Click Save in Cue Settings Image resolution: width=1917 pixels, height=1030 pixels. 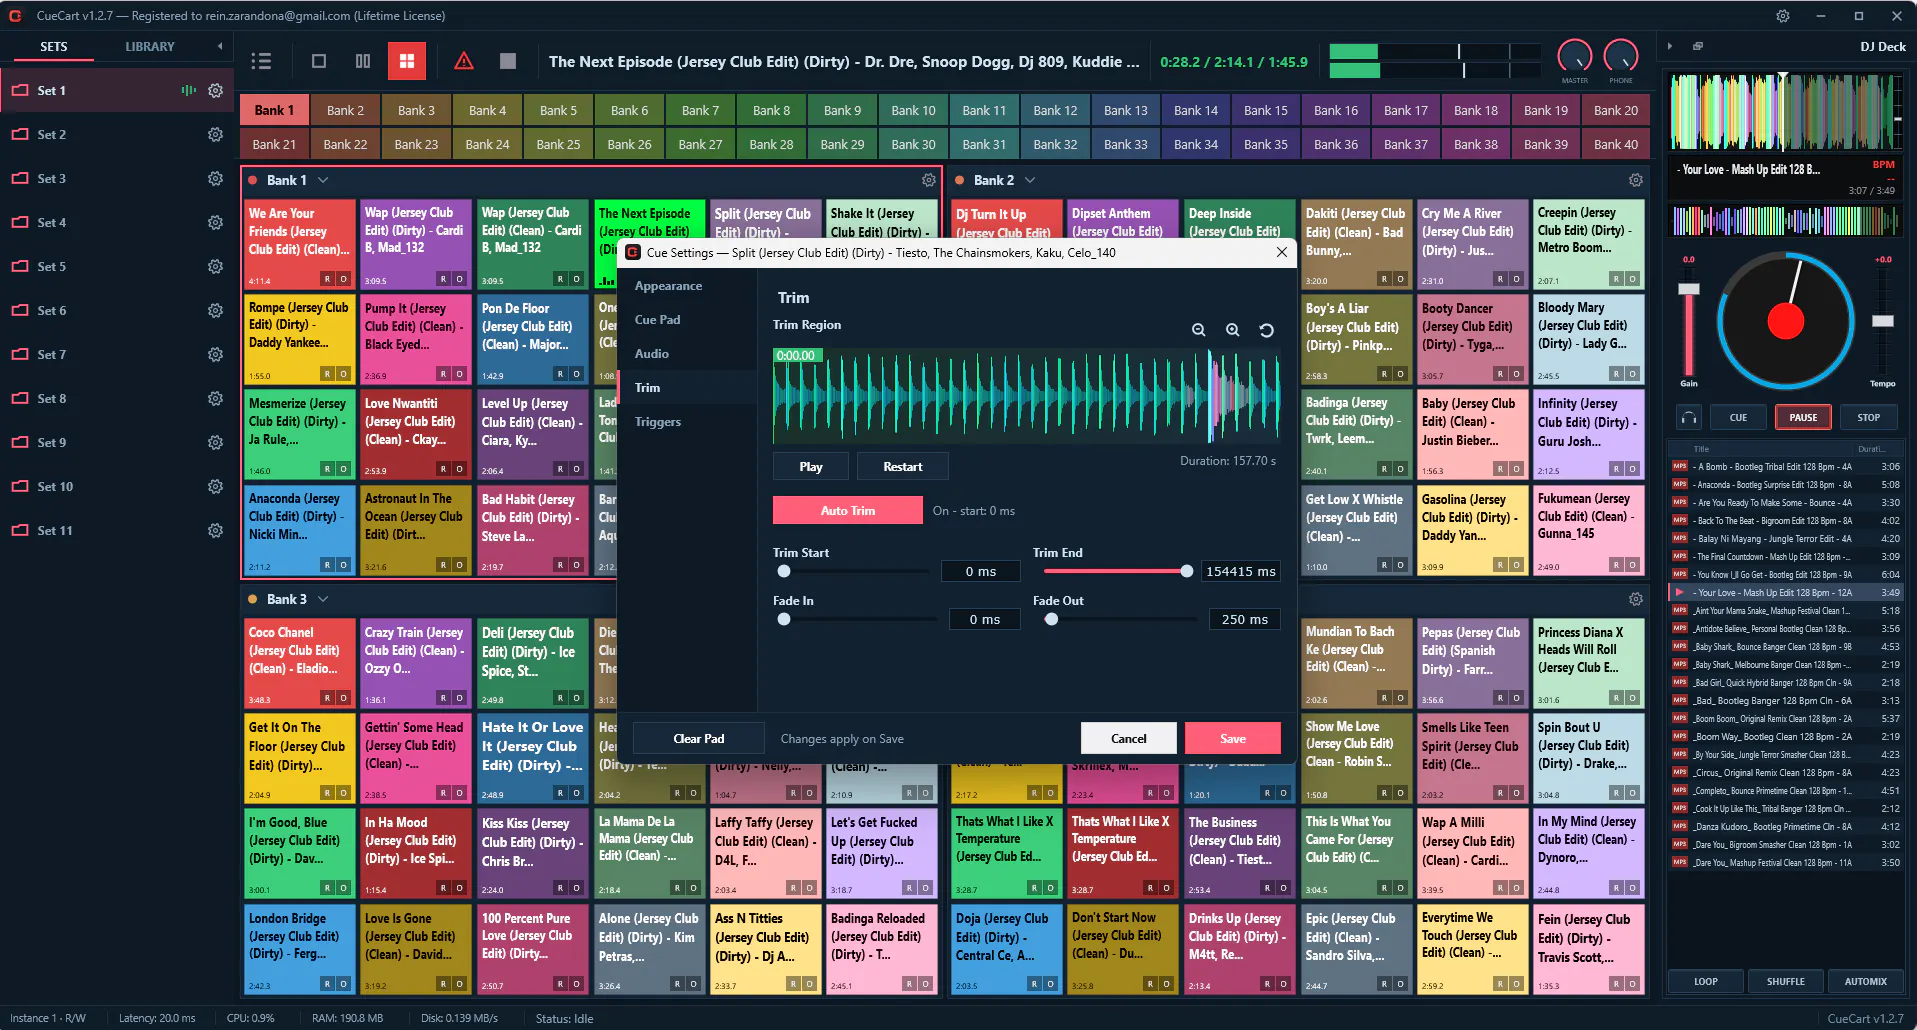coord(1233,738)
